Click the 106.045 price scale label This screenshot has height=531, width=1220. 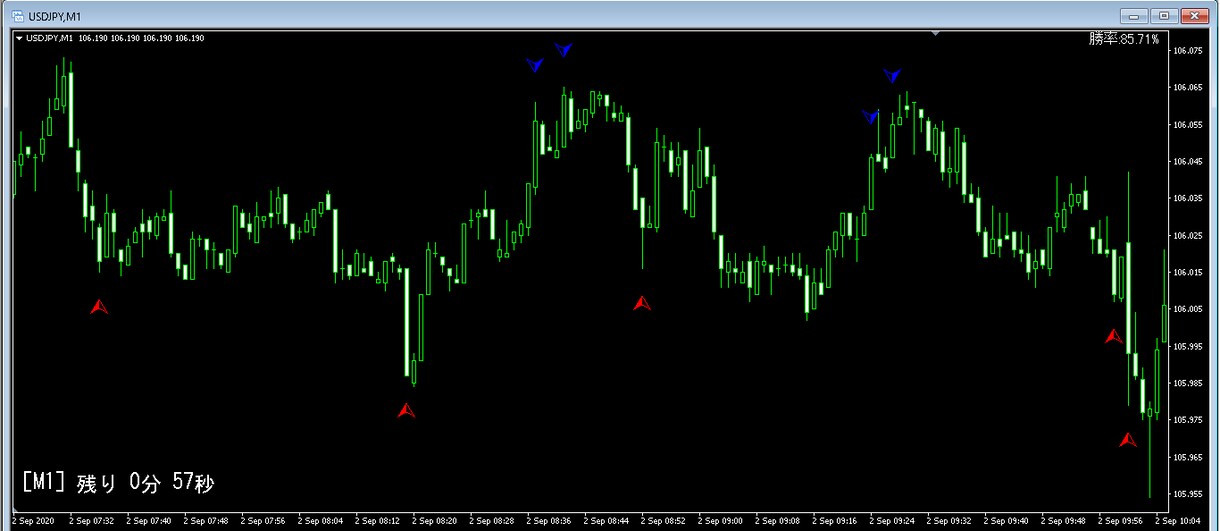coord(1189,162)
